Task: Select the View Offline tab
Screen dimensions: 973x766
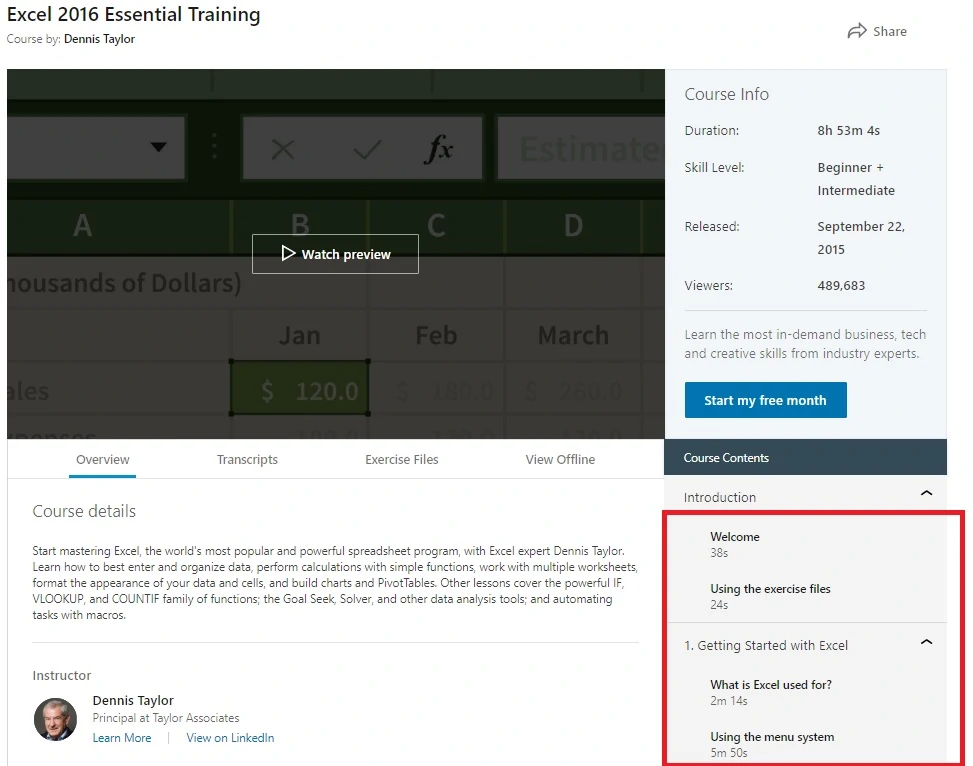Action: (560, 459)
